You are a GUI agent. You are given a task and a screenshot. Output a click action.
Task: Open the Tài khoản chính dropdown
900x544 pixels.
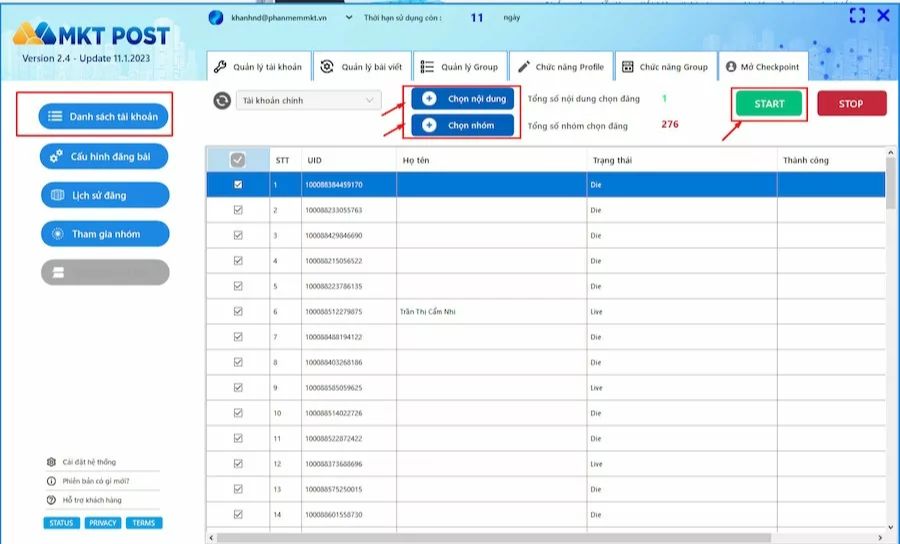coord(310,100)
